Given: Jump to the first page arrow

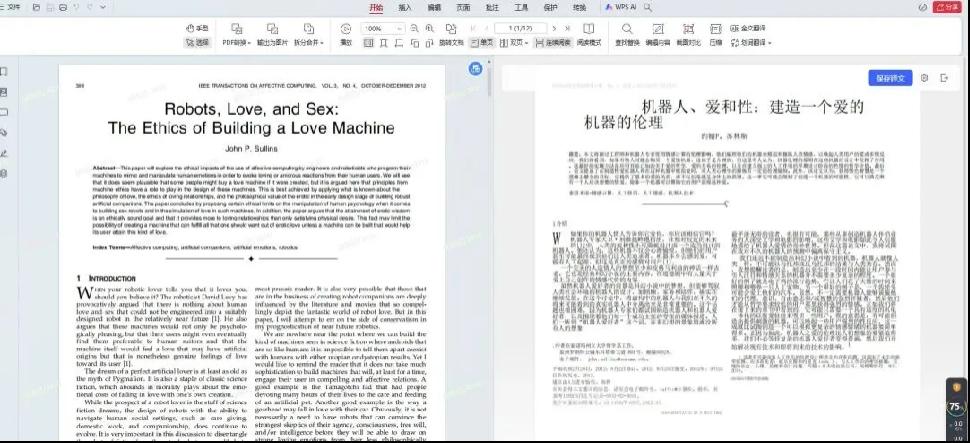Looking at the screenshot, I should pyautogui.click(x=473, y=28).
